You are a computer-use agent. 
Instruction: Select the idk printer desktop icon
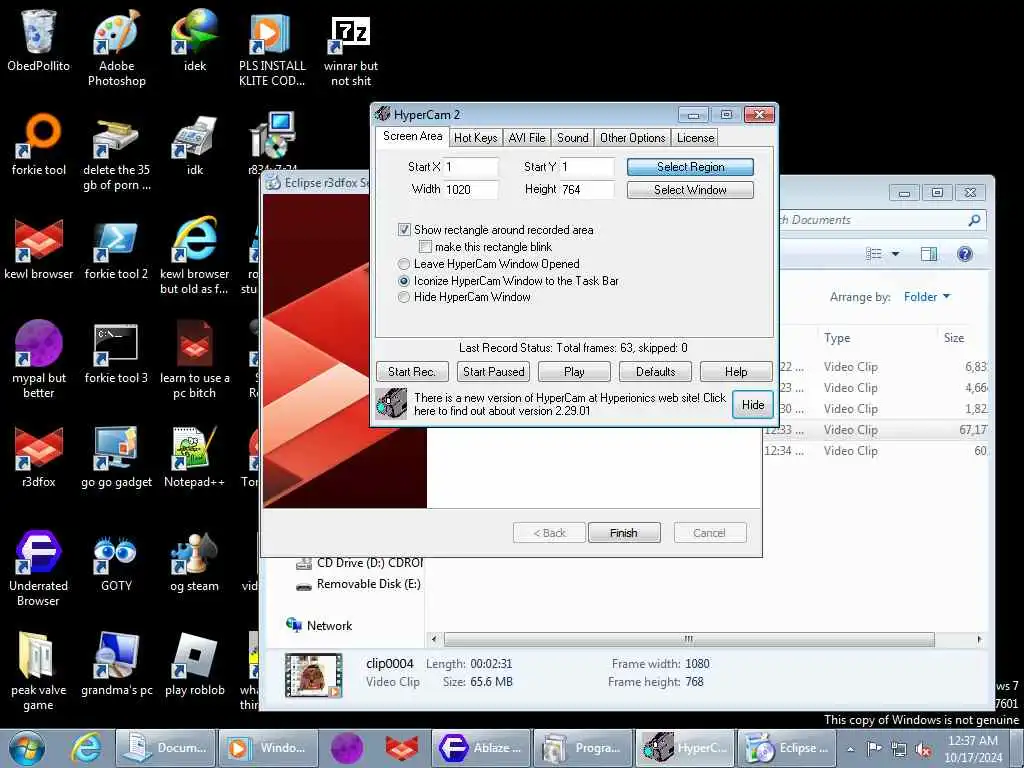pos(195,145)
